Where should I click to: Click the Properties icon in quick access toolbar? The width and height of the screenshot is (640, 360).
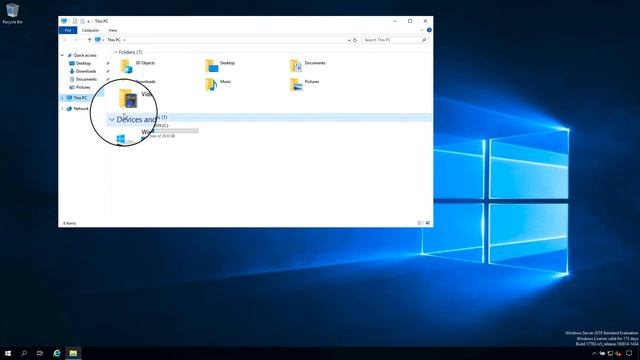75,21
